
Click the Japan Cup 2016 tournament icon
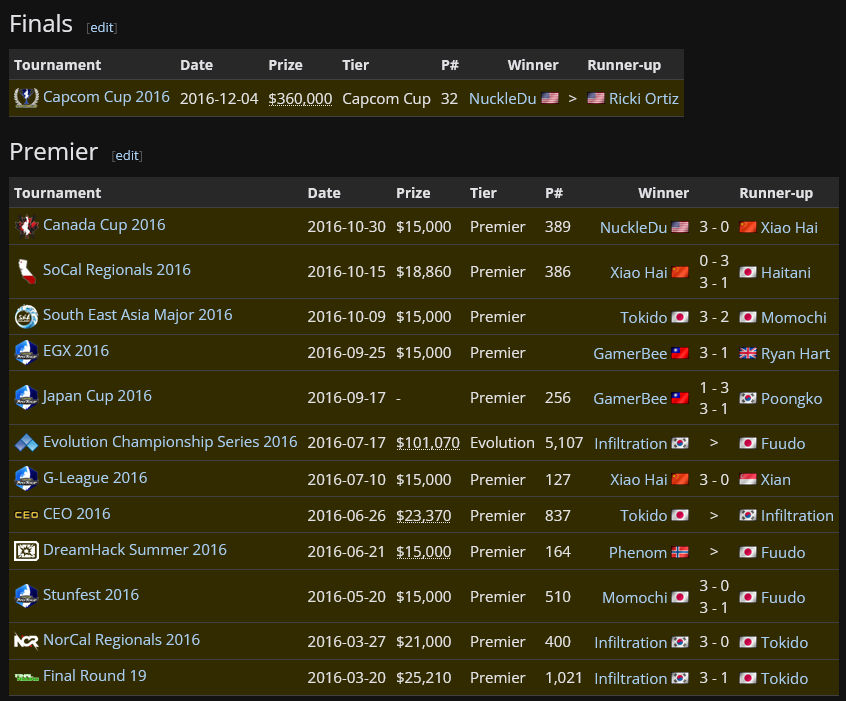tap(26, 397)
